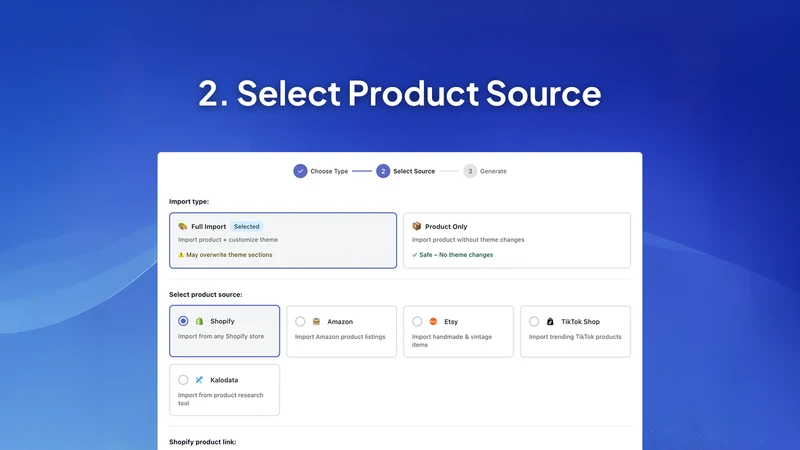Click 'Import trending TikTok products' text
Screen dimensions: 800x450
click(x=575, y=337)
